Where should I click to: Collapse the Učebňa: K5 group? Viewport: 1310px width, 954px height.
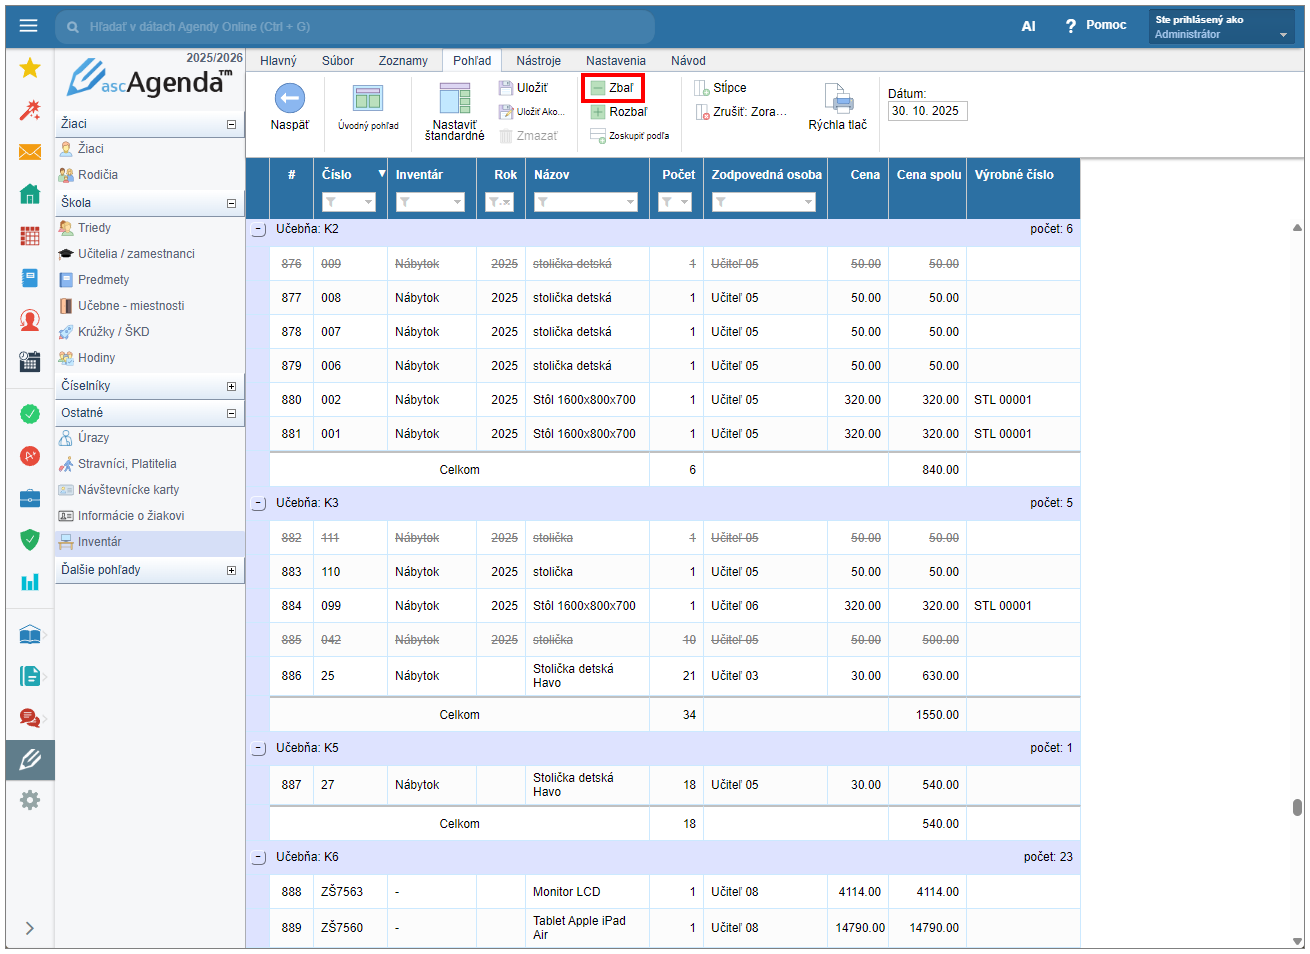click(x=258, y=749)
